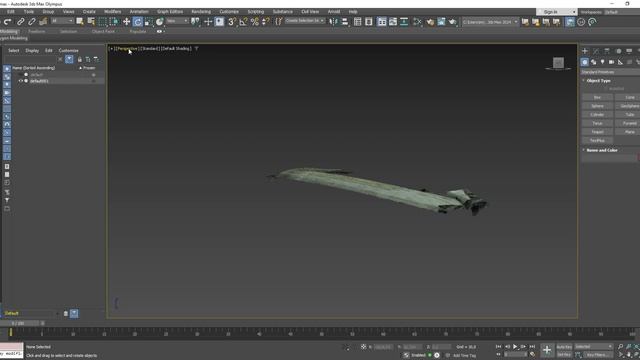Viewport: 640px width, 360px height.
Task: Click the ViewCube in the viewport
Action: pos(558,63)
